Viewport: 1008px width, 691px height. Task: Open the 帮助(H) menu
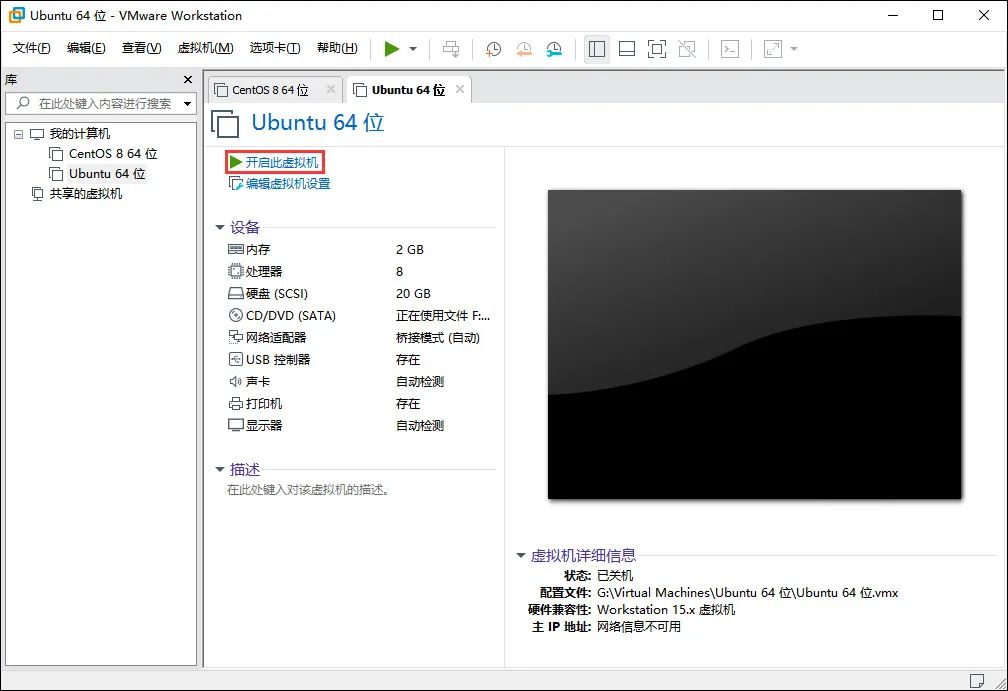[x=337, y=48]
